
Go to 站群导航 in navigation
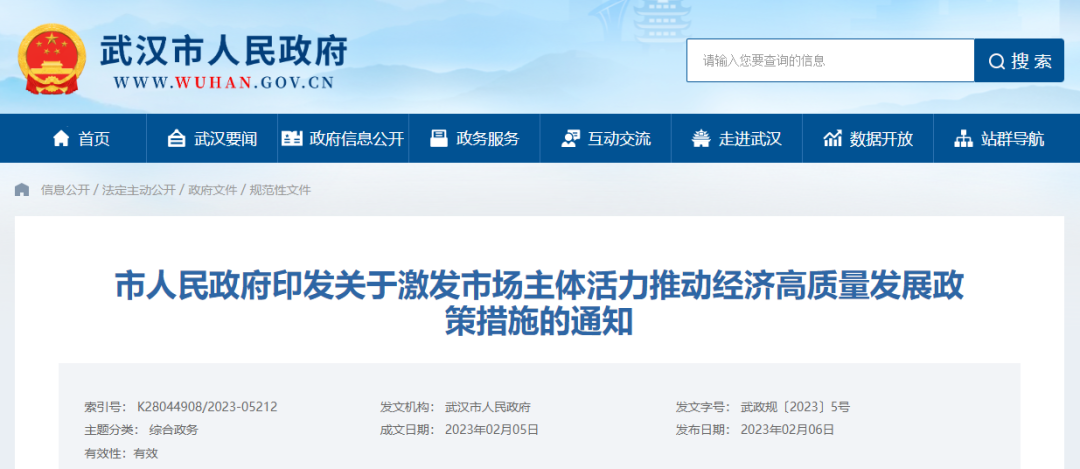(1012, 139)
